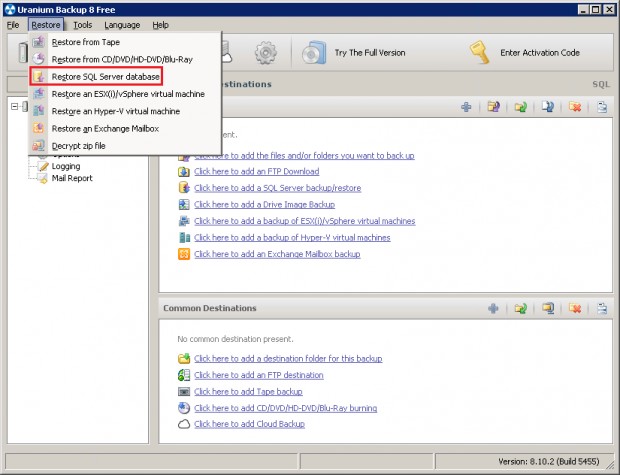Click the green-arrow folder icon in Common Destinations toolbar
The width and height of the screenshot is (620, 475).
pyautogui.click(x=521, y=308)
